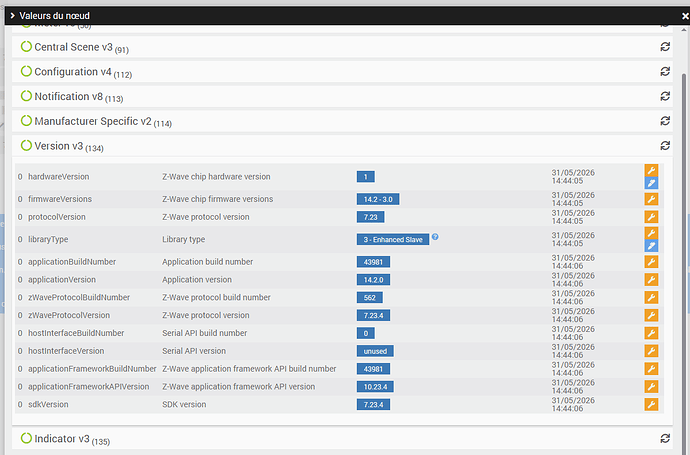Click orange wrench for zWaveProtocolVersion row
The image size is (690, 455).
tap(651, 315)
